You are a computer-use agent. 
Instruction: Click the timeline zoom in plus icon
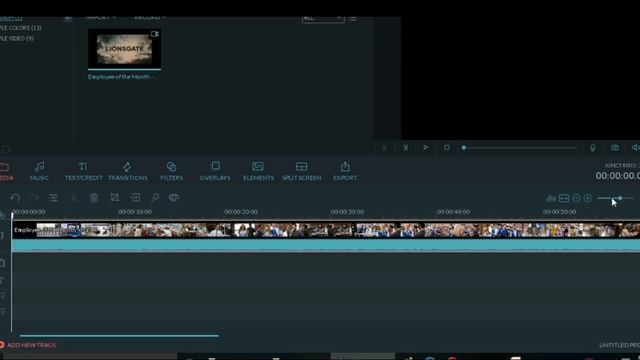588,198
